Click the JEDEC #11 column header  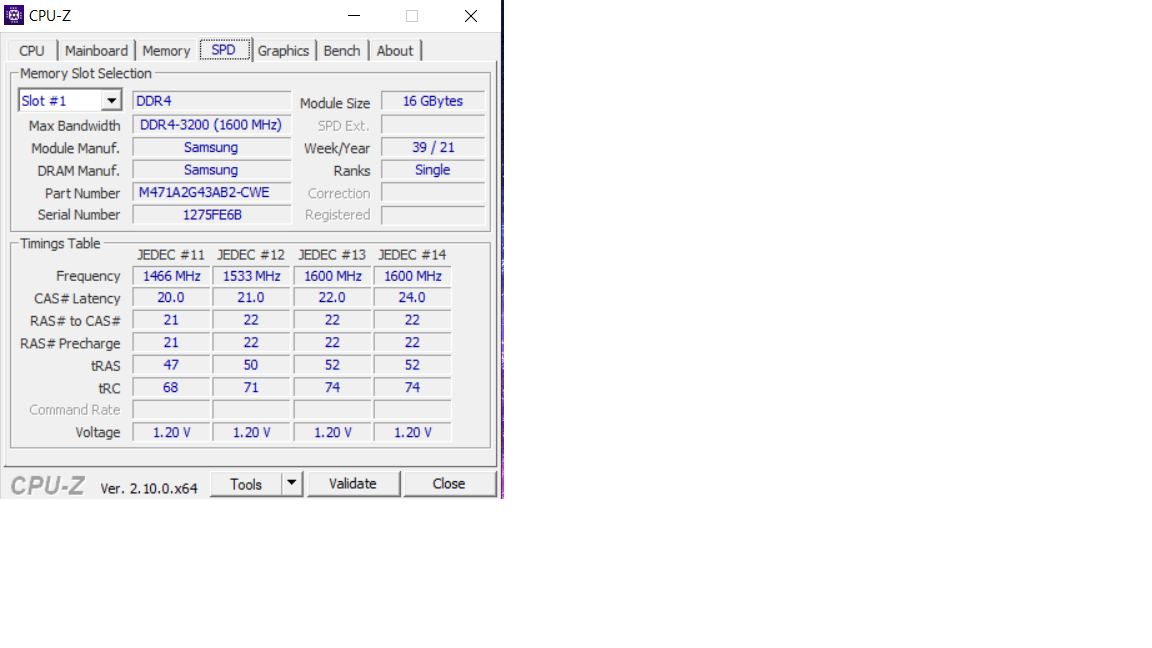click(171, 255)
